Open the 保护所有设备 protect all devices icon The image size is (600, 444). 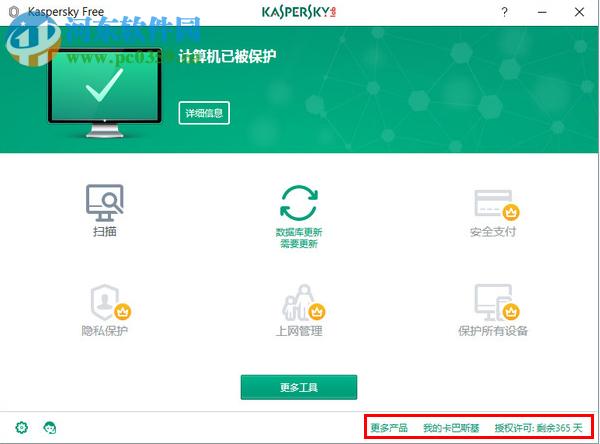coord(496,302)
